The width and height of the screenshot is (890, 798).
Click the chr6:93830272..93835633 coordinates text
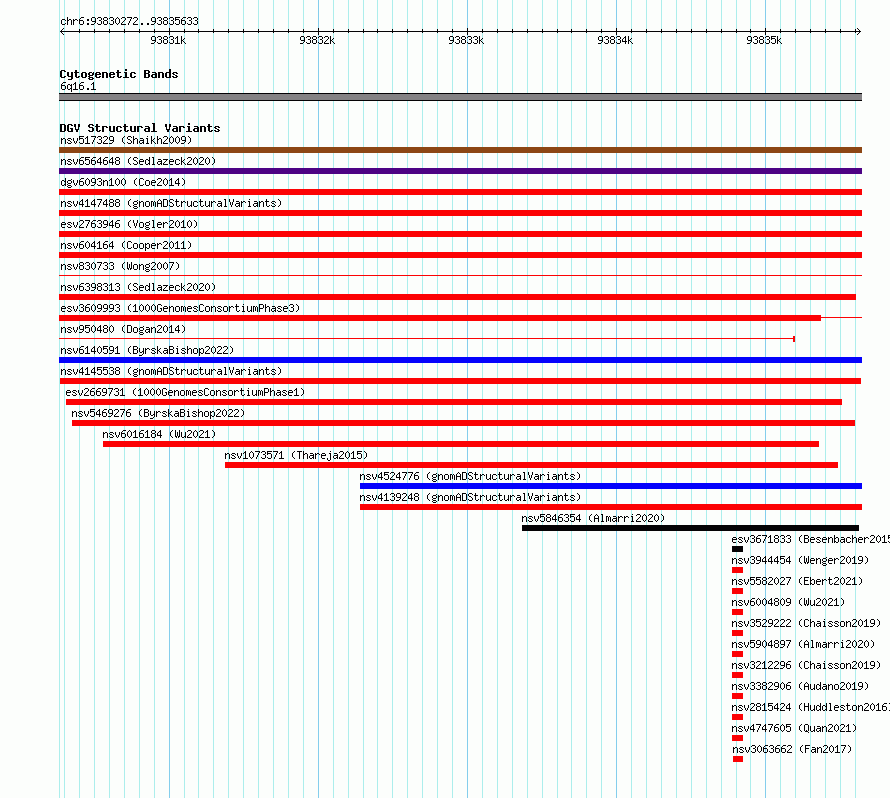(129, 21)
